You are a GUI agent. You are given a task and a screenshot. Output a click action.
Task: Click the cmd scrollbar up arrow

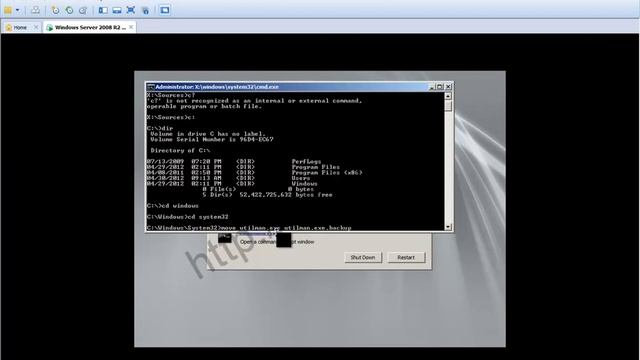pos(448,96)
